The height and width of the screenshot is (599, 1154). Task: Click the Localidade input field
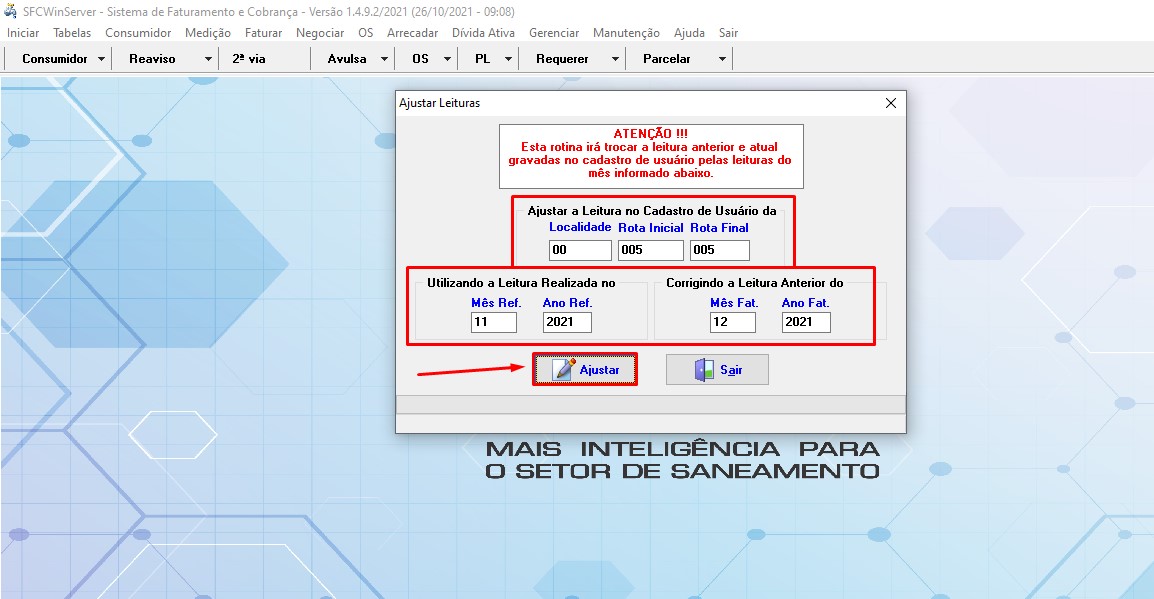pos(580,250)
